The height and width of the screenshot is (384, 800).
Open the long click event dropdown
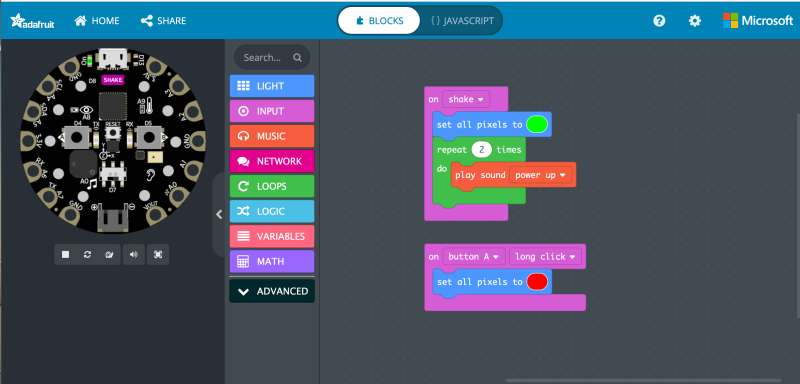pyautogui.click(x=545, y=257)
